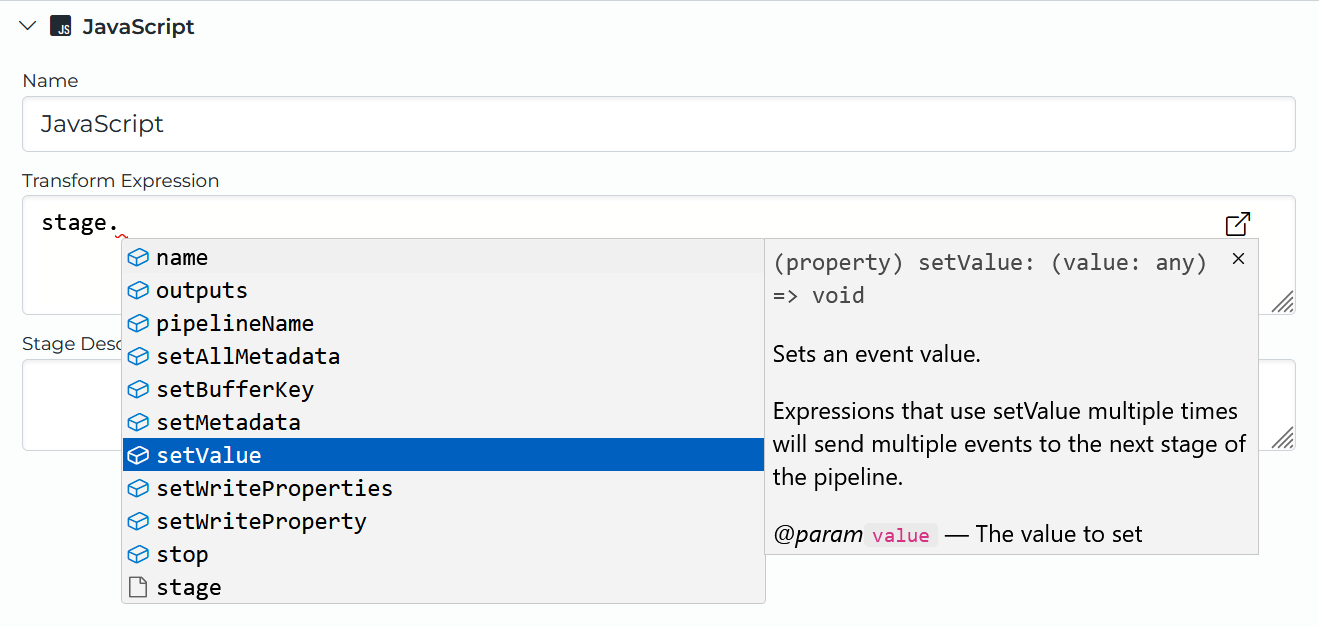Click the property icon beside pipelineName

tap(138, 323)
